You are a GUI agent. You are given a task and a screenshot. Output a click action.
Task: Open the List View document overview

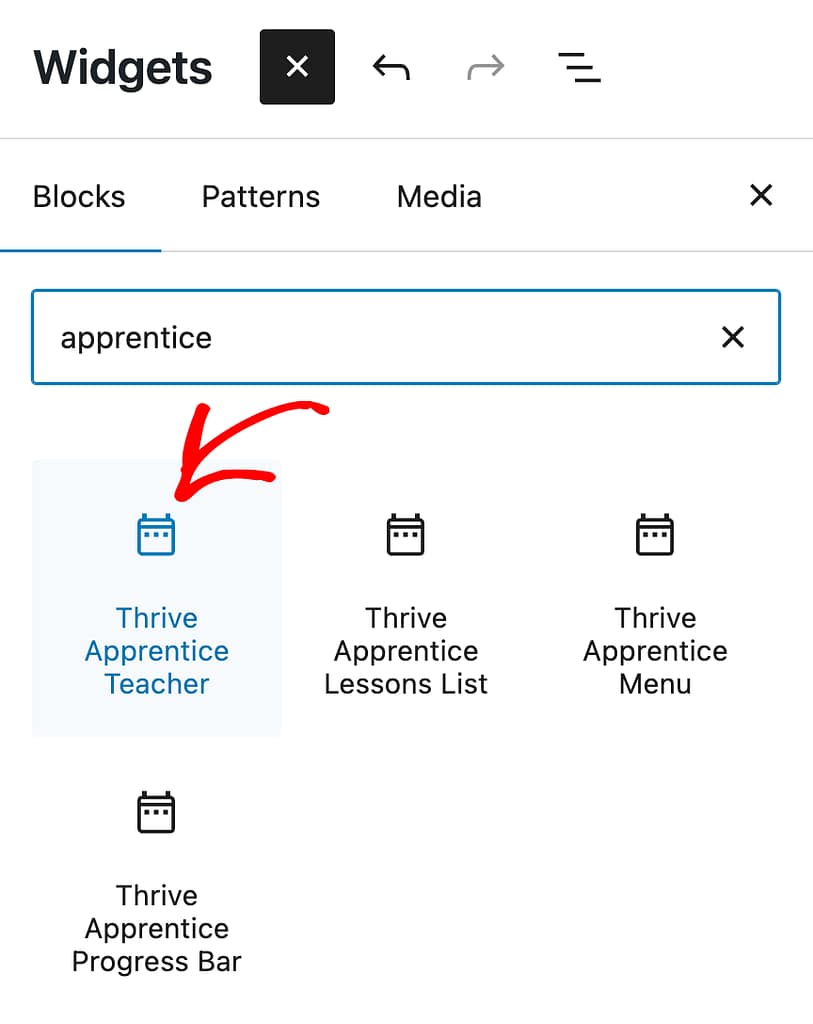(x=579, y=67)
